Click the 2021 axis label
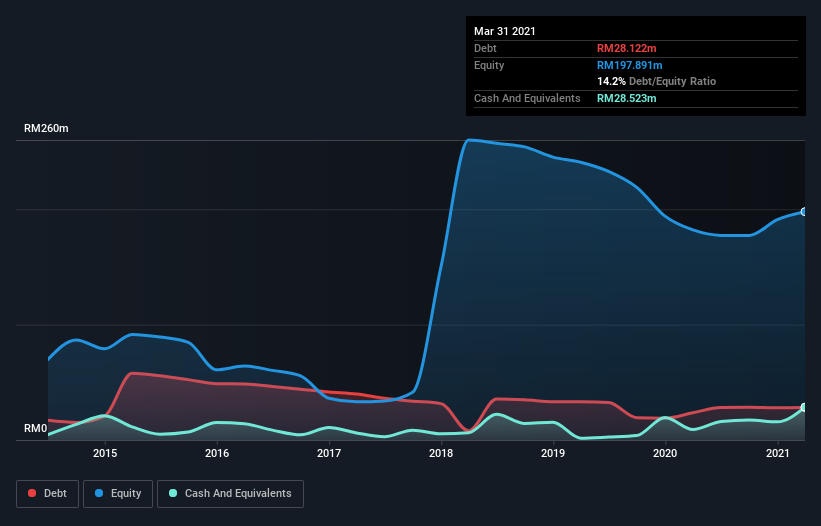The width and height of the screenshot is (821, 526). [x=778, y=453]
